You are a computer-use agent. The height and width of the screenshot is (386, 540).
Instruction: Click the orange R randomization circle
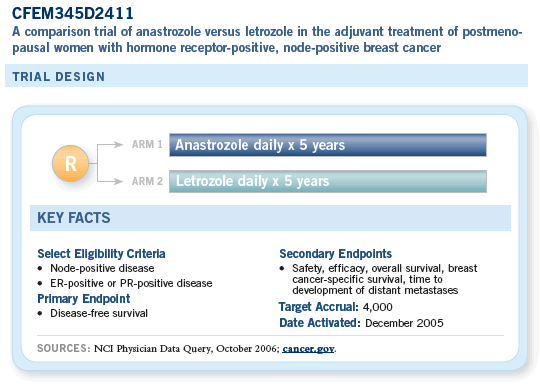point(70,163)
